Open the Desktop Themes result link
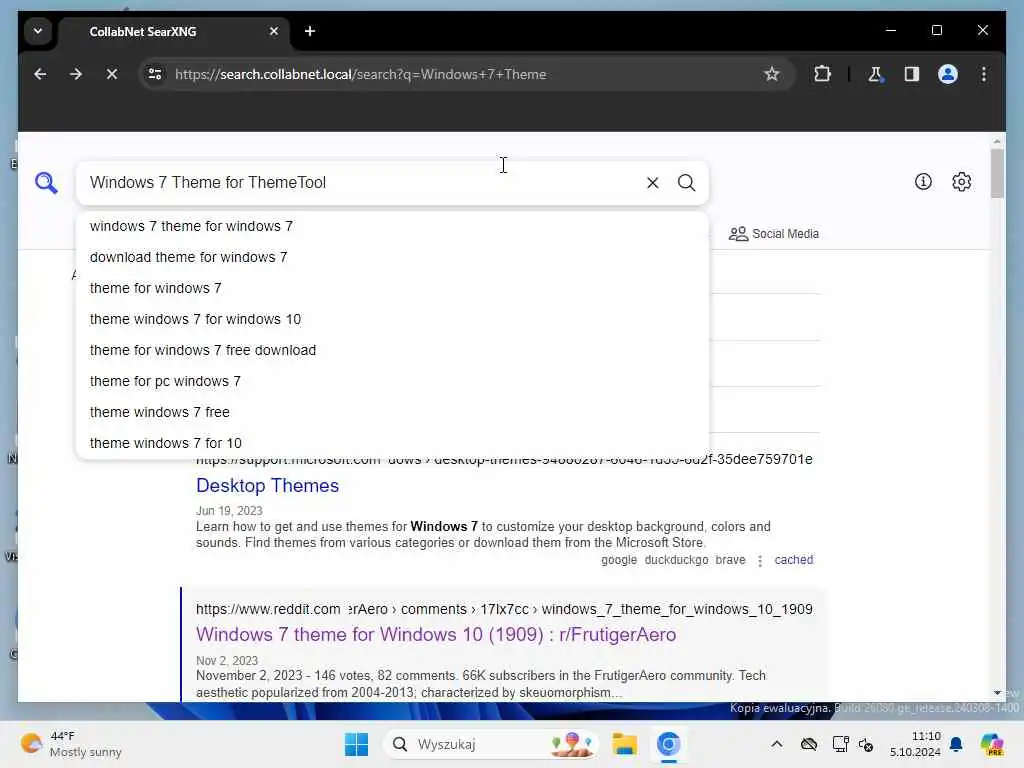This screenshot has width=1024, height=768. [x=267, y=486]
